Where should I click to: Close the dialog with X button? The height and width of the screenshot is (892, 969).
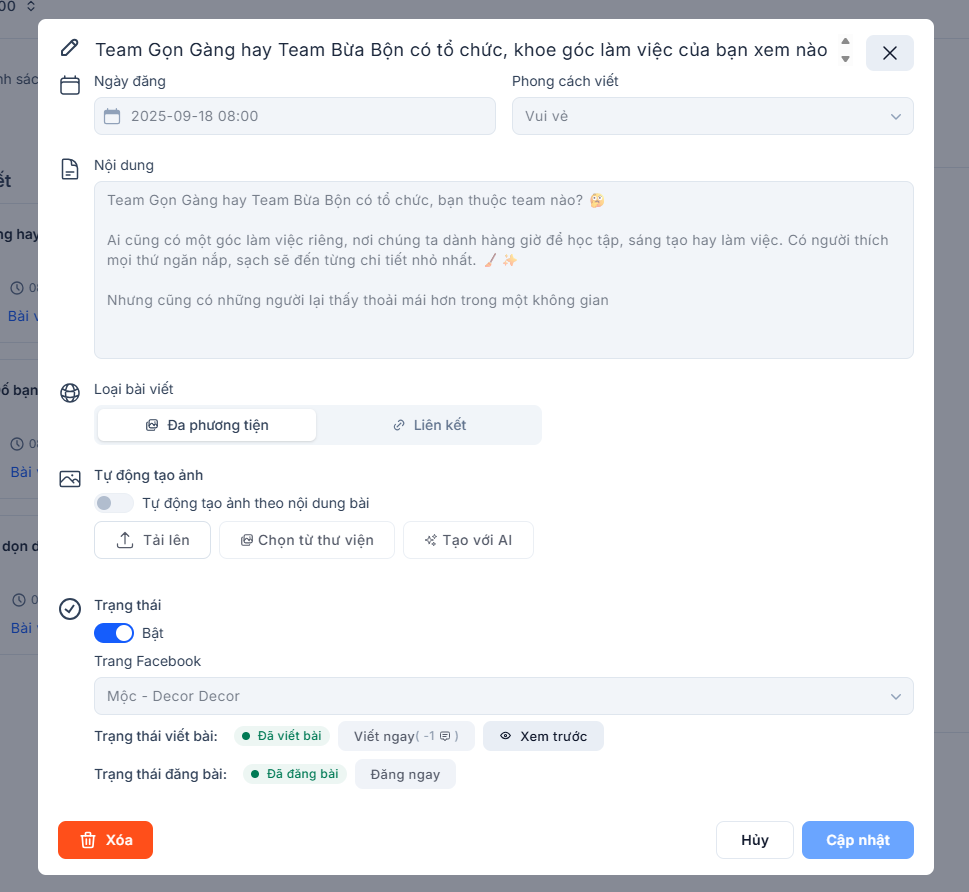tap(889, 53)
